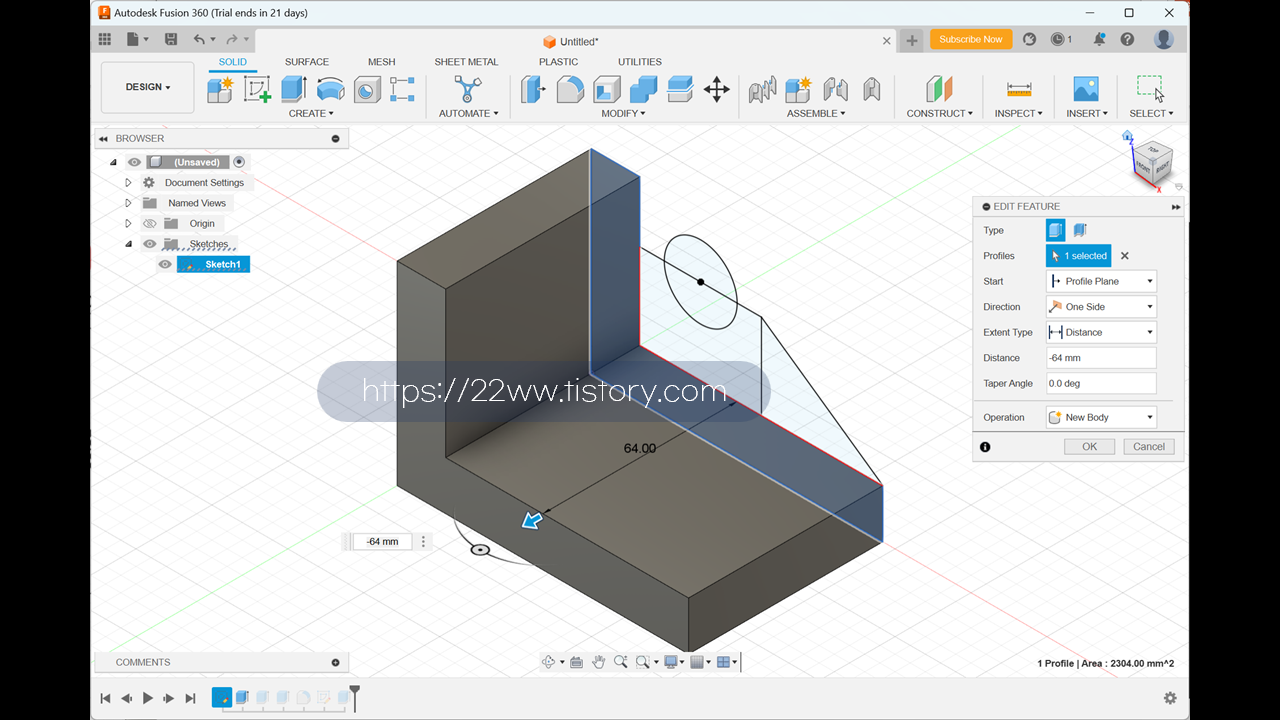Select the Extrude tool icon
The height and width of the screenshot is (720, 1280).
[293, 89]
